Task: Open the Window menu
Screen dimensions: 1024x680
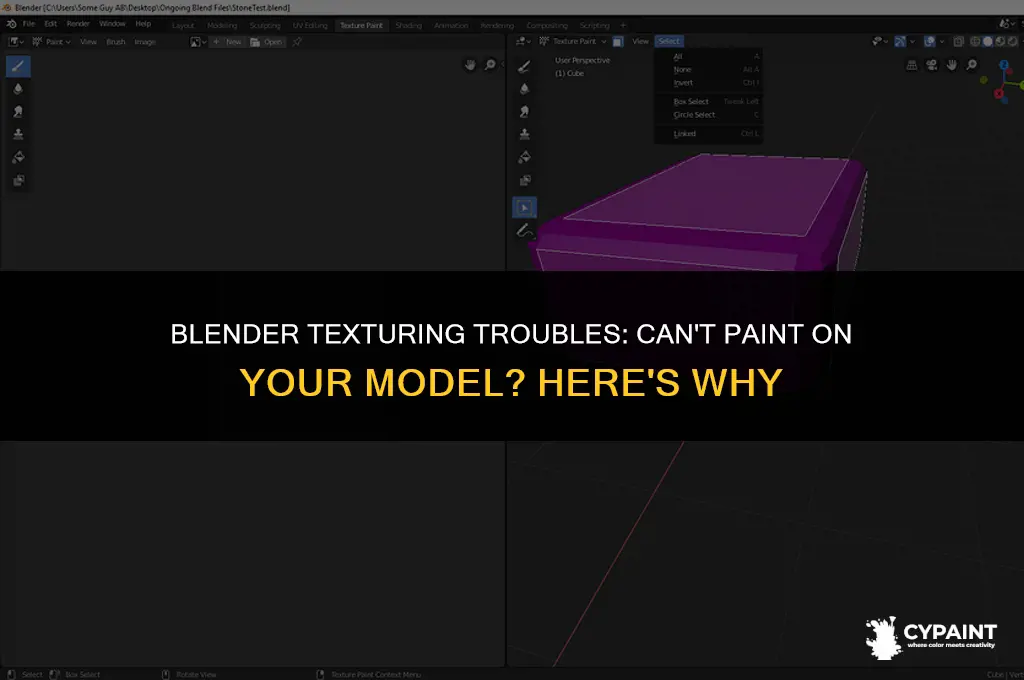Action: click(112, 24)
